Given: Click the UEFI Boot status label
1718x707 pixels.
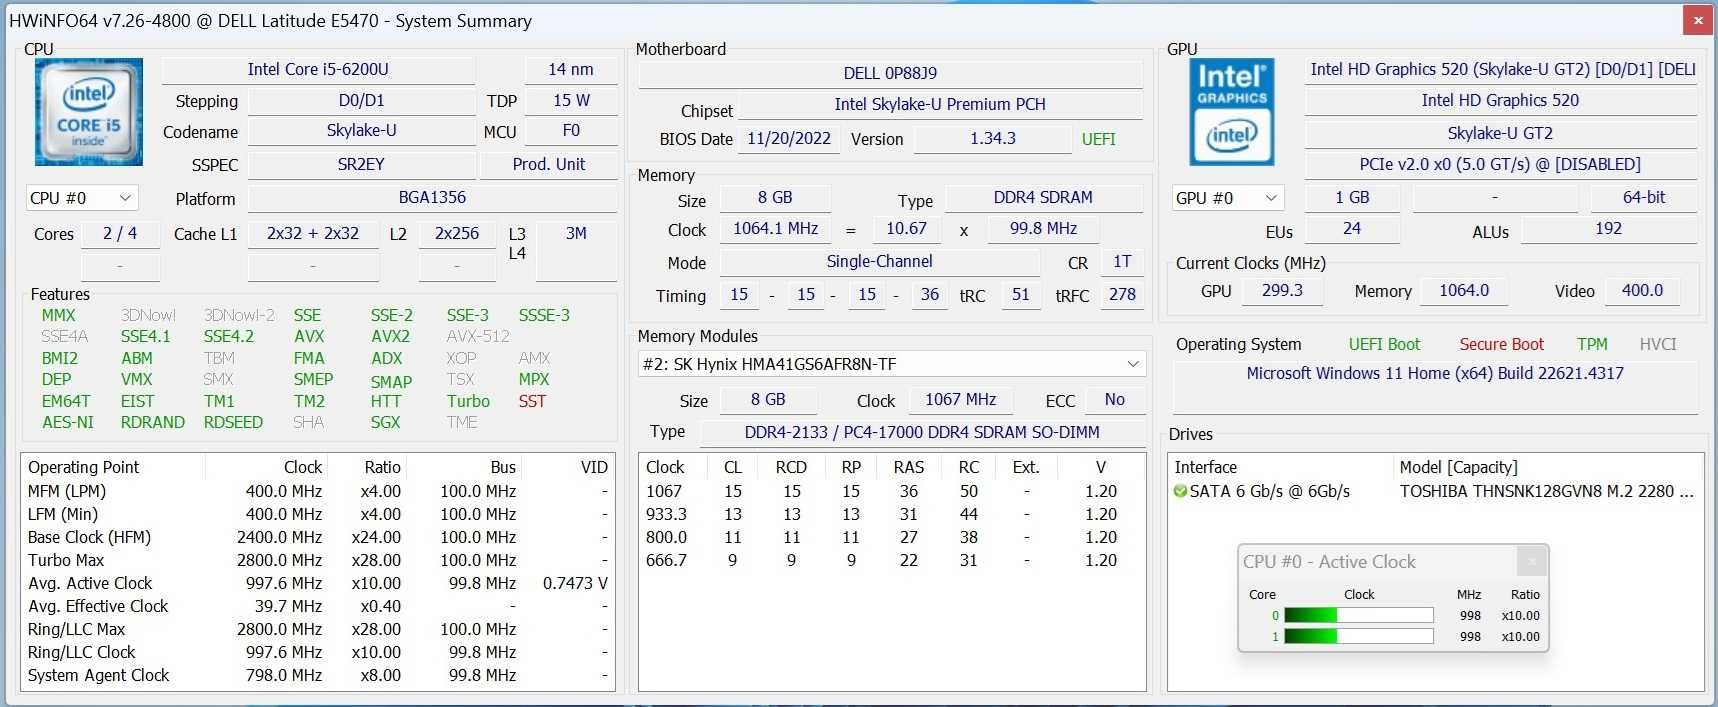Looking at the screenshot, I should pos(1384,344).
